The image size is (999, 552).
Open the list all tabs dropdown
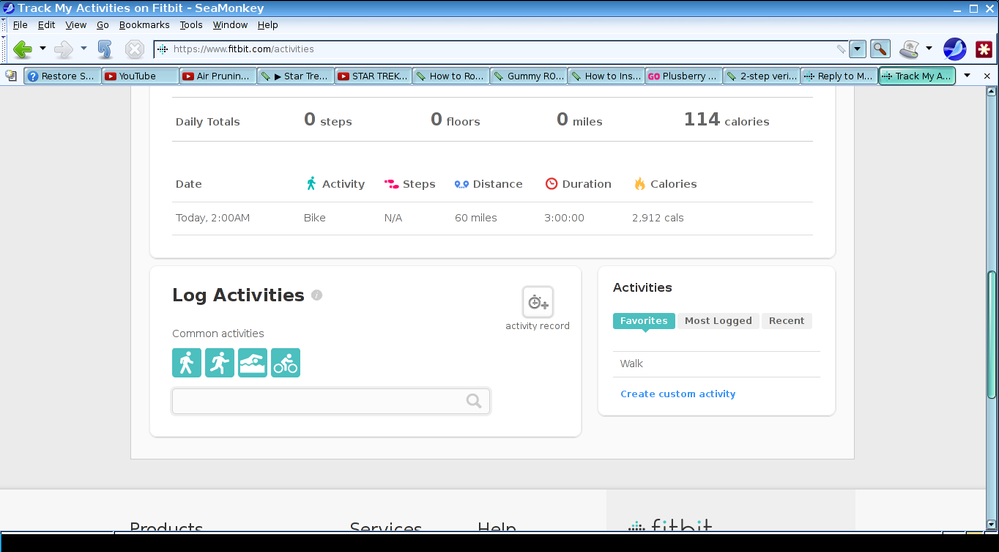tap(967, 76)
